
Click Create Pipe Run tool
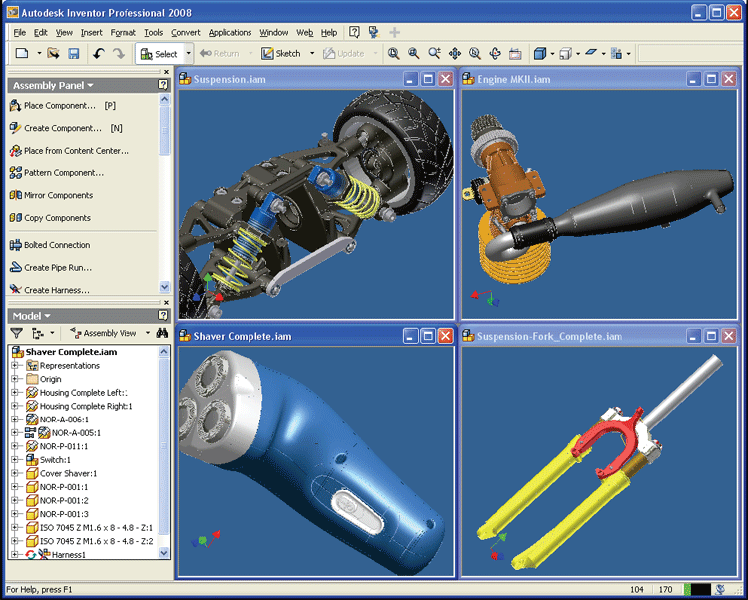pyautogui.click(x=51, y=268)
